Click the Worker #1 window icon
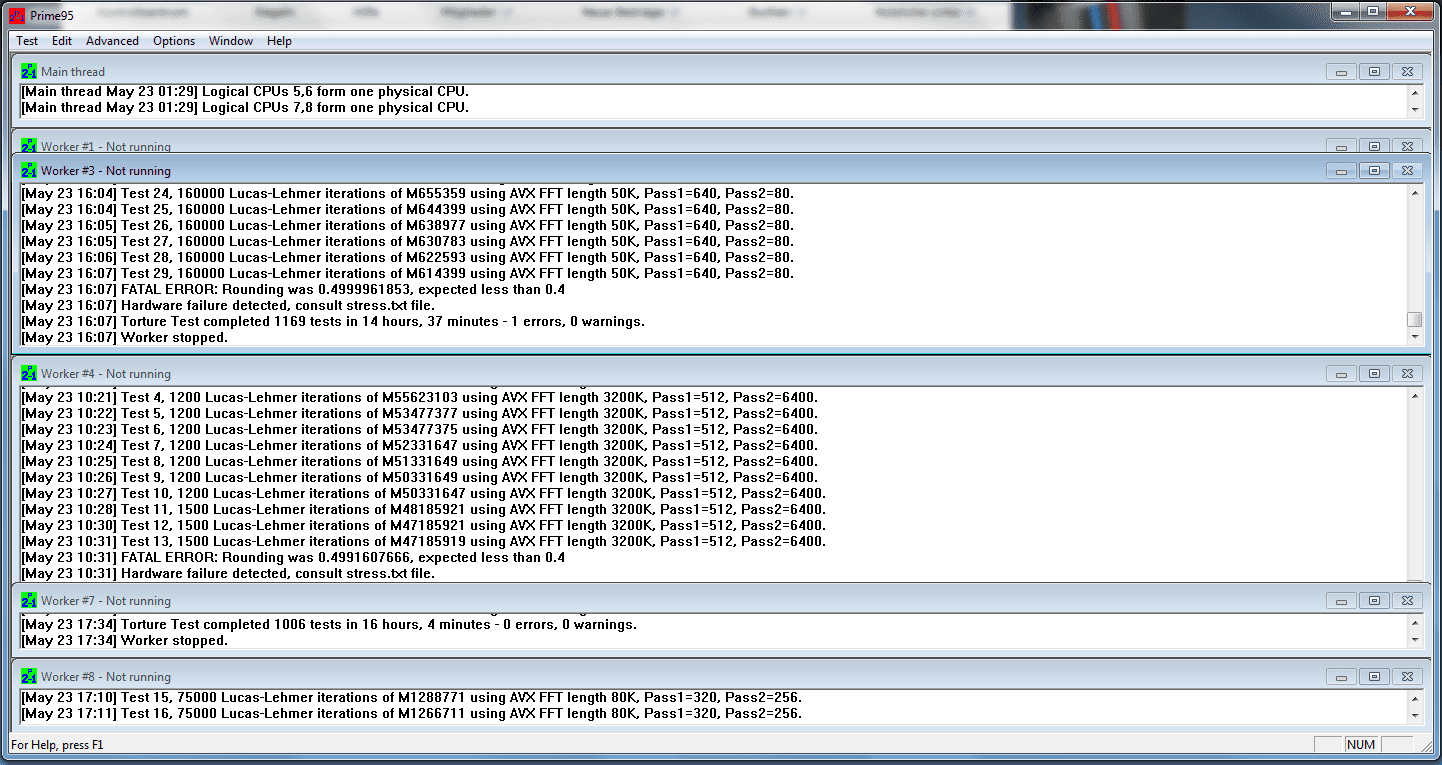Screen dimensions: 1442x765 tap(29, 146)
